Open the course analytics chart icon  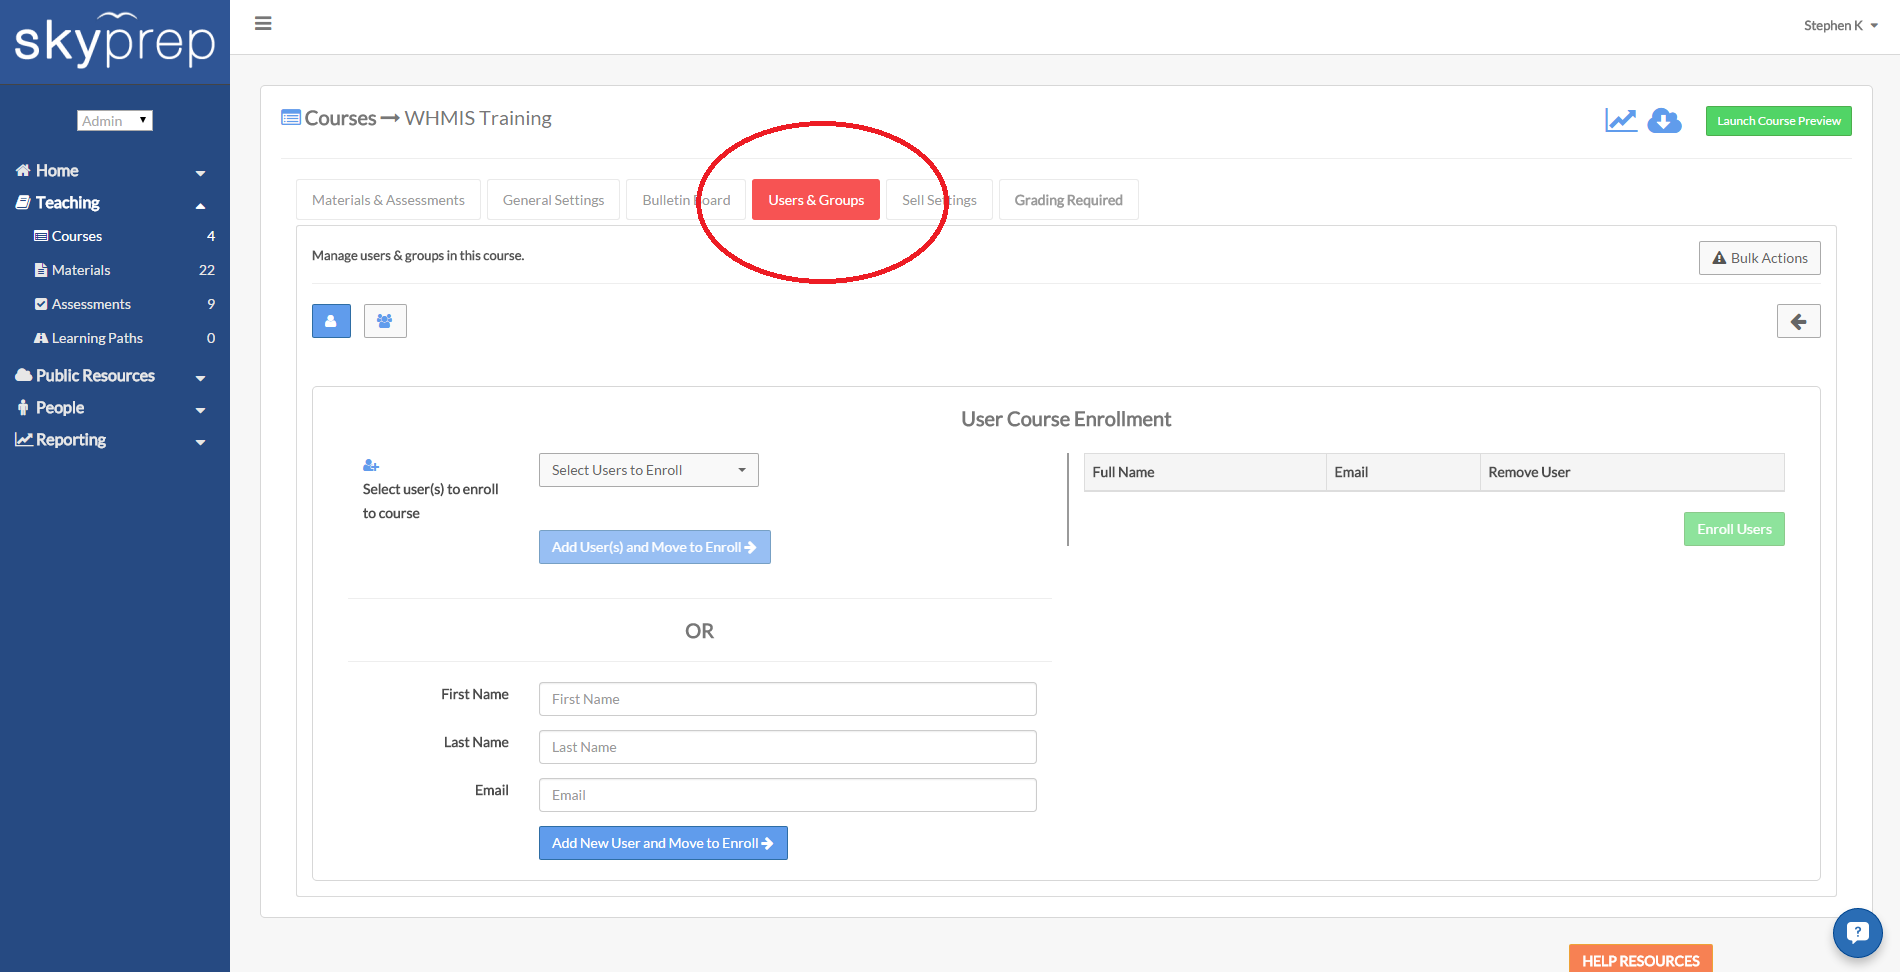pos(1620,121)
